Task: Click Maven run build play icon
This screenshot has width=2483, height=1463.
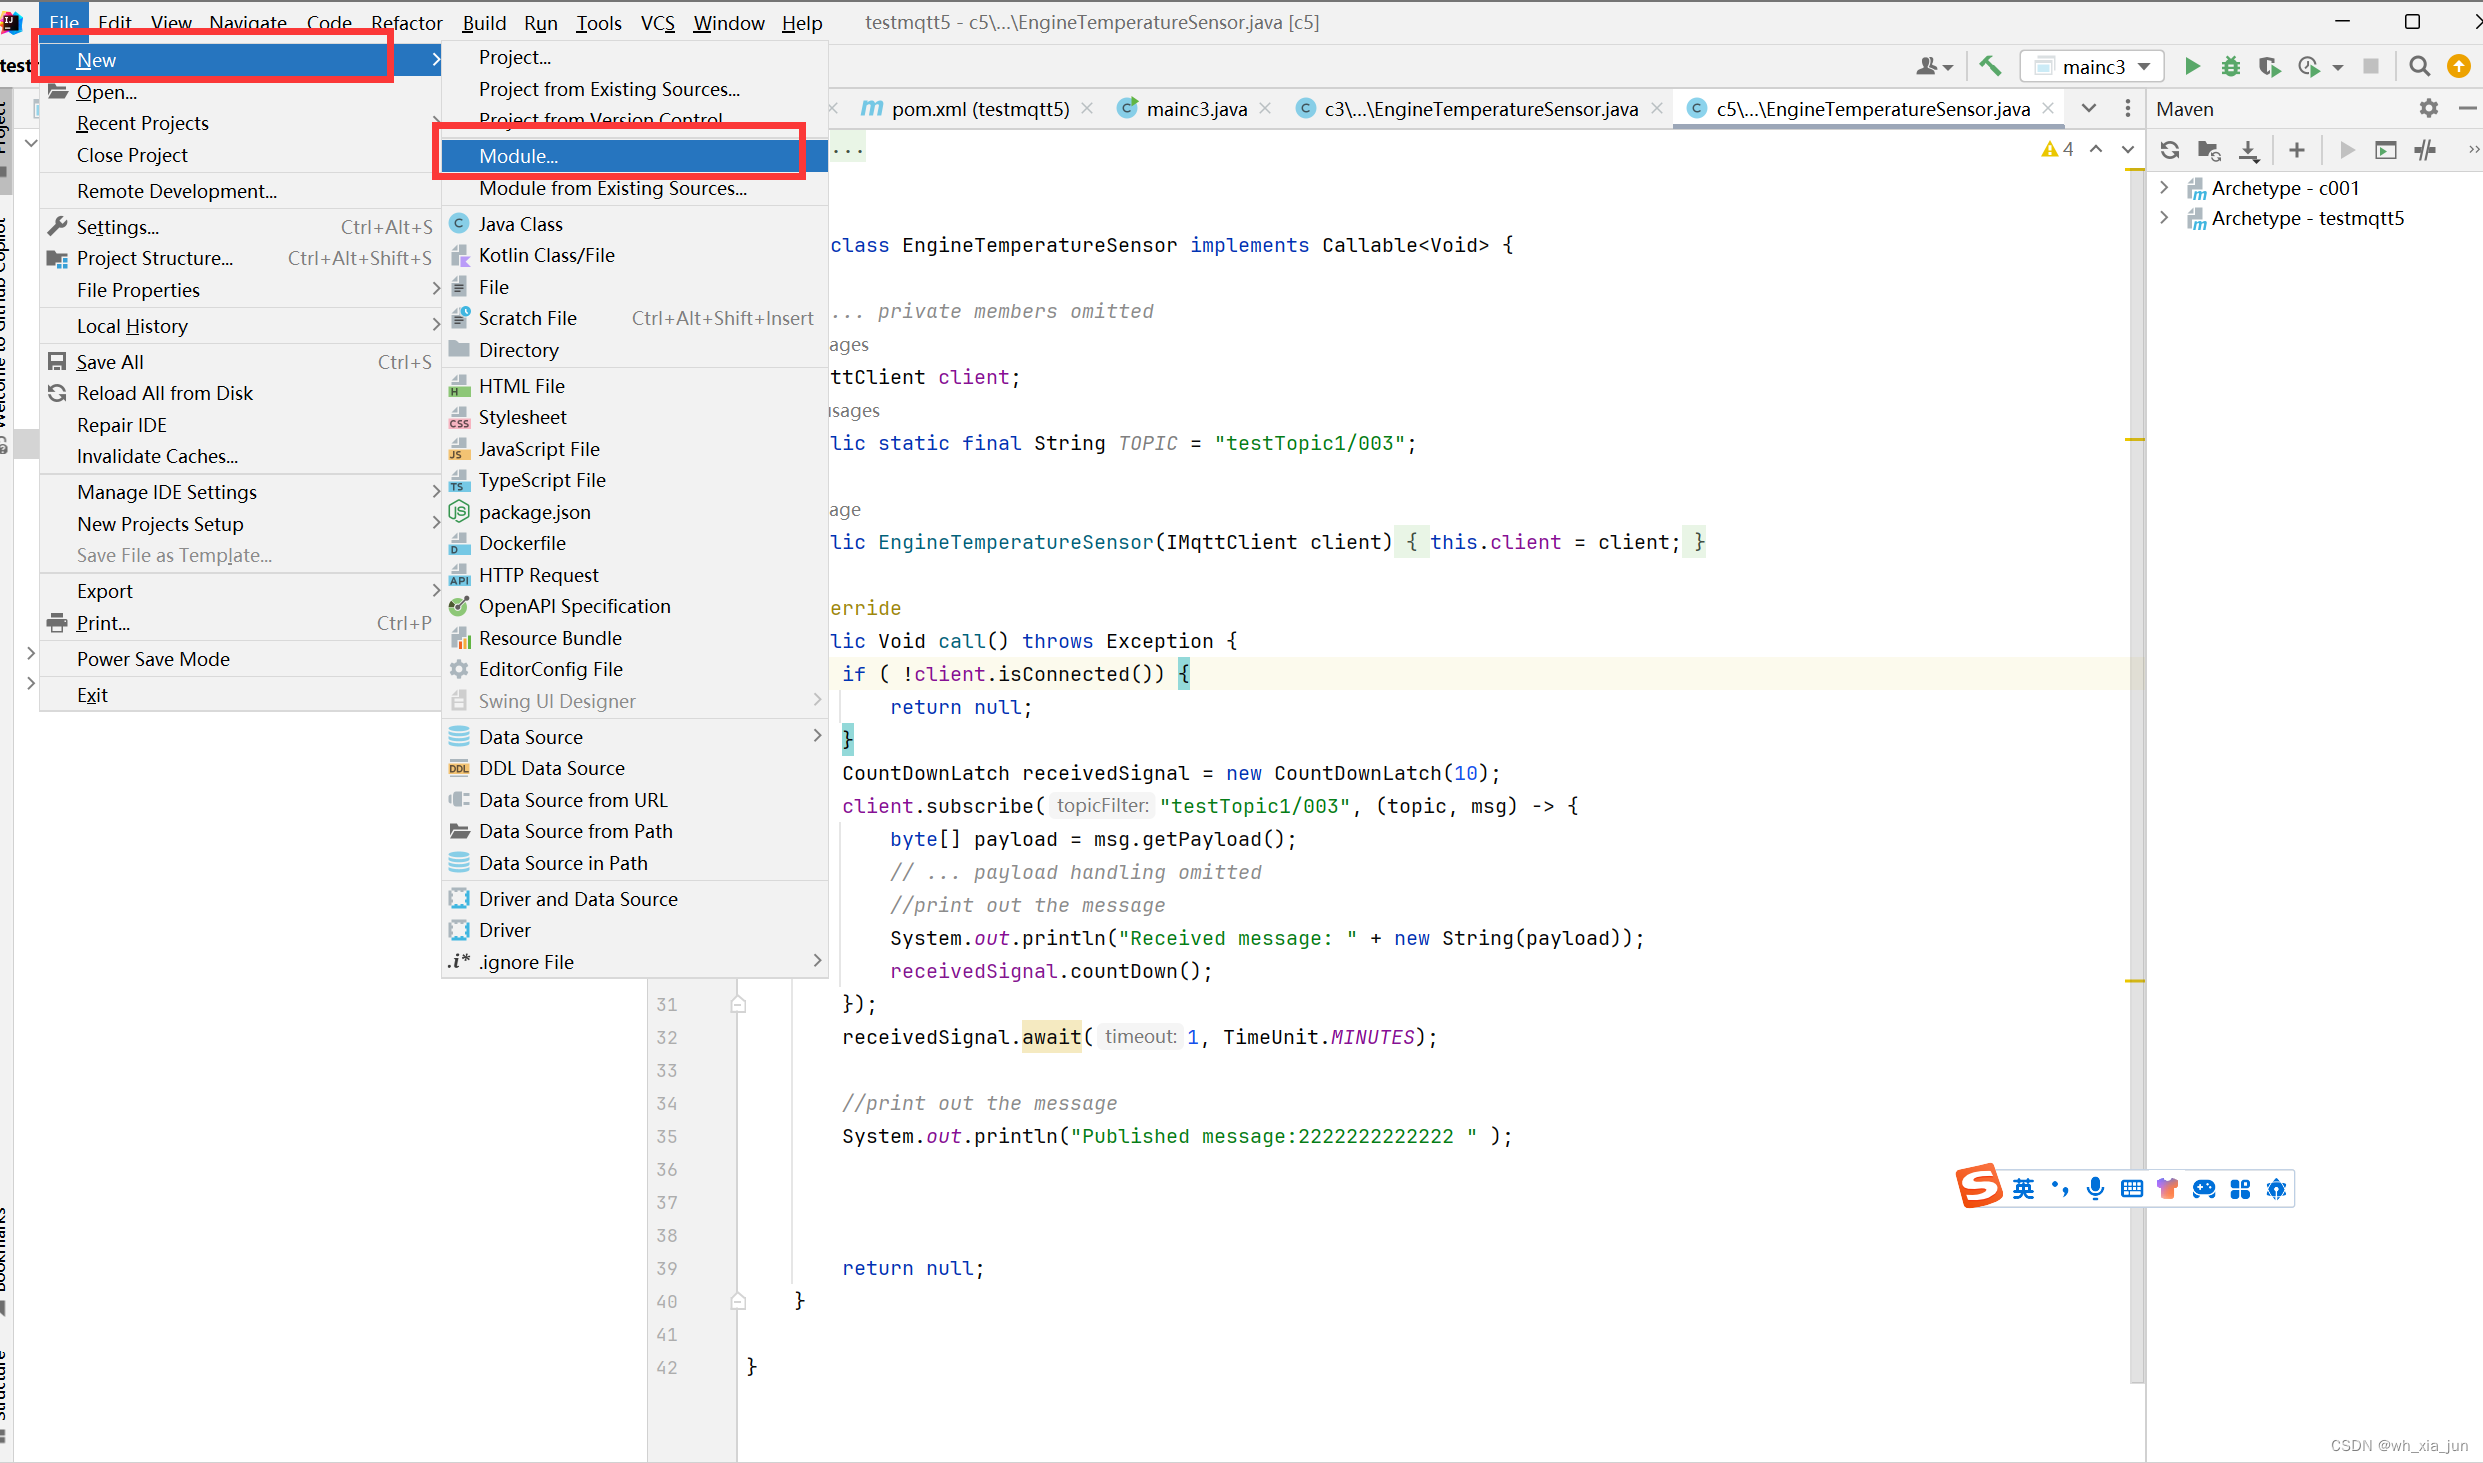Action: 2347,150
